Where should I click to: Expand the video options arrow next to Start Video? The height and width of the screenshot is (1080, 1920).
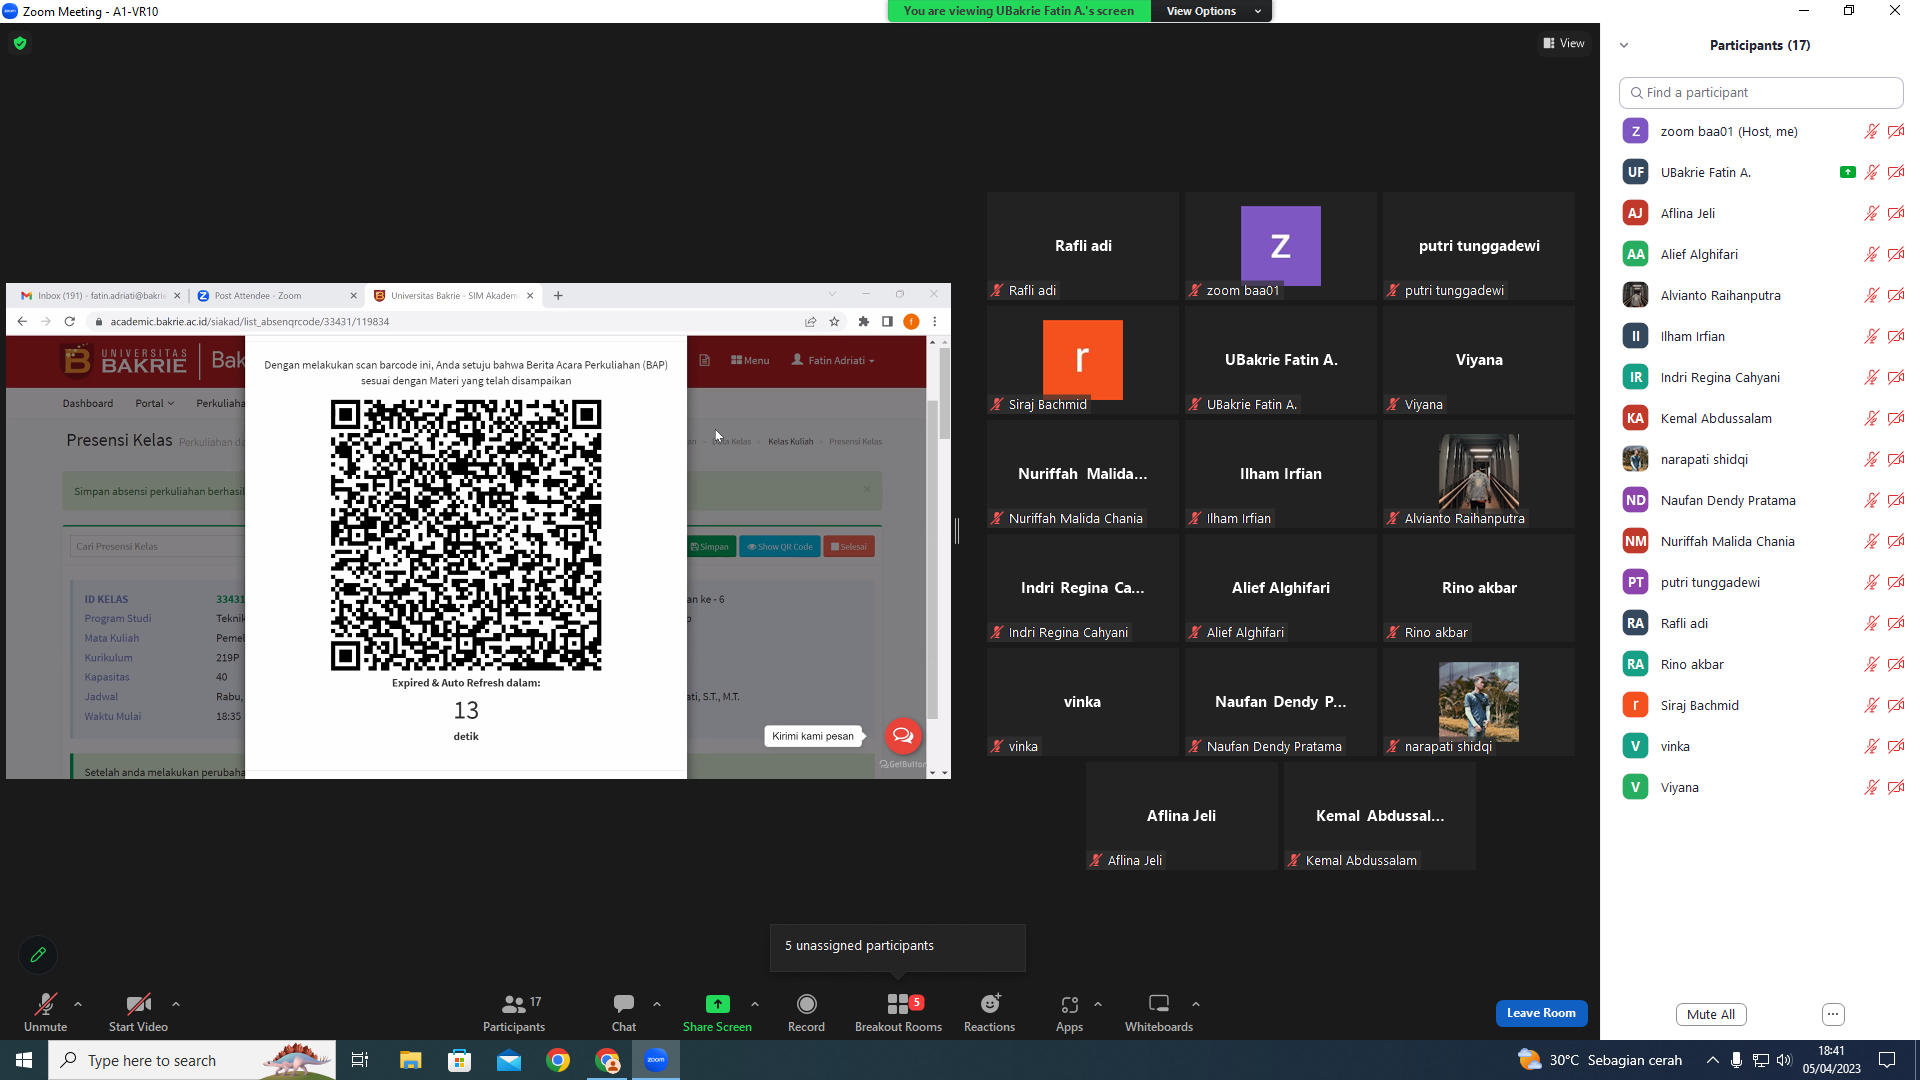(x=176, y=1004)
